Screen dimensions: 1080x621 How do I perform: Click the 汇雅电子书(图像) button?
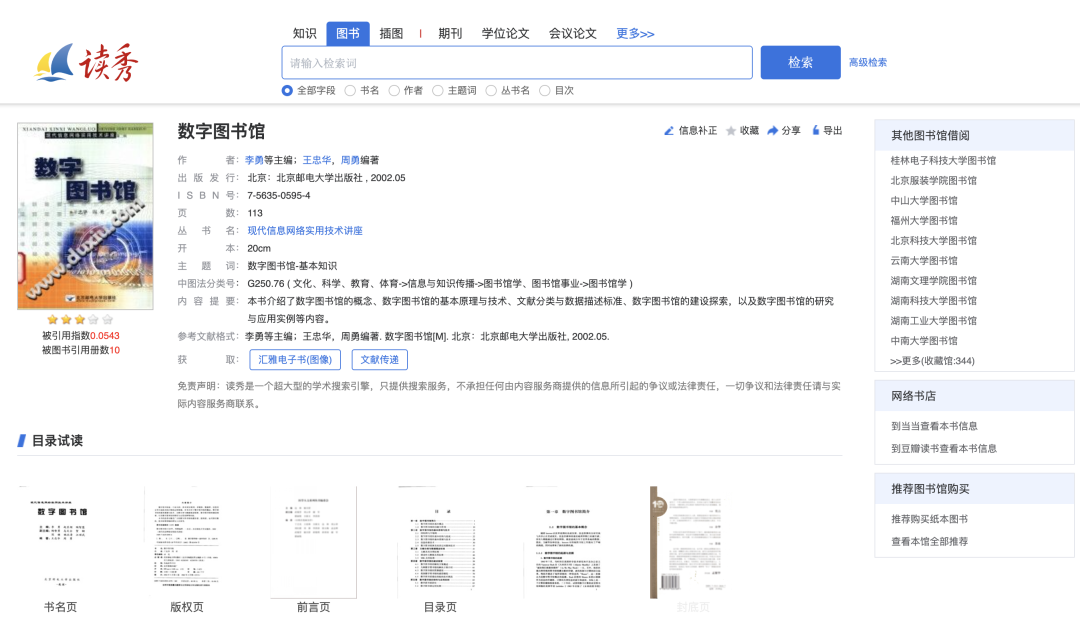coord(295,360)
